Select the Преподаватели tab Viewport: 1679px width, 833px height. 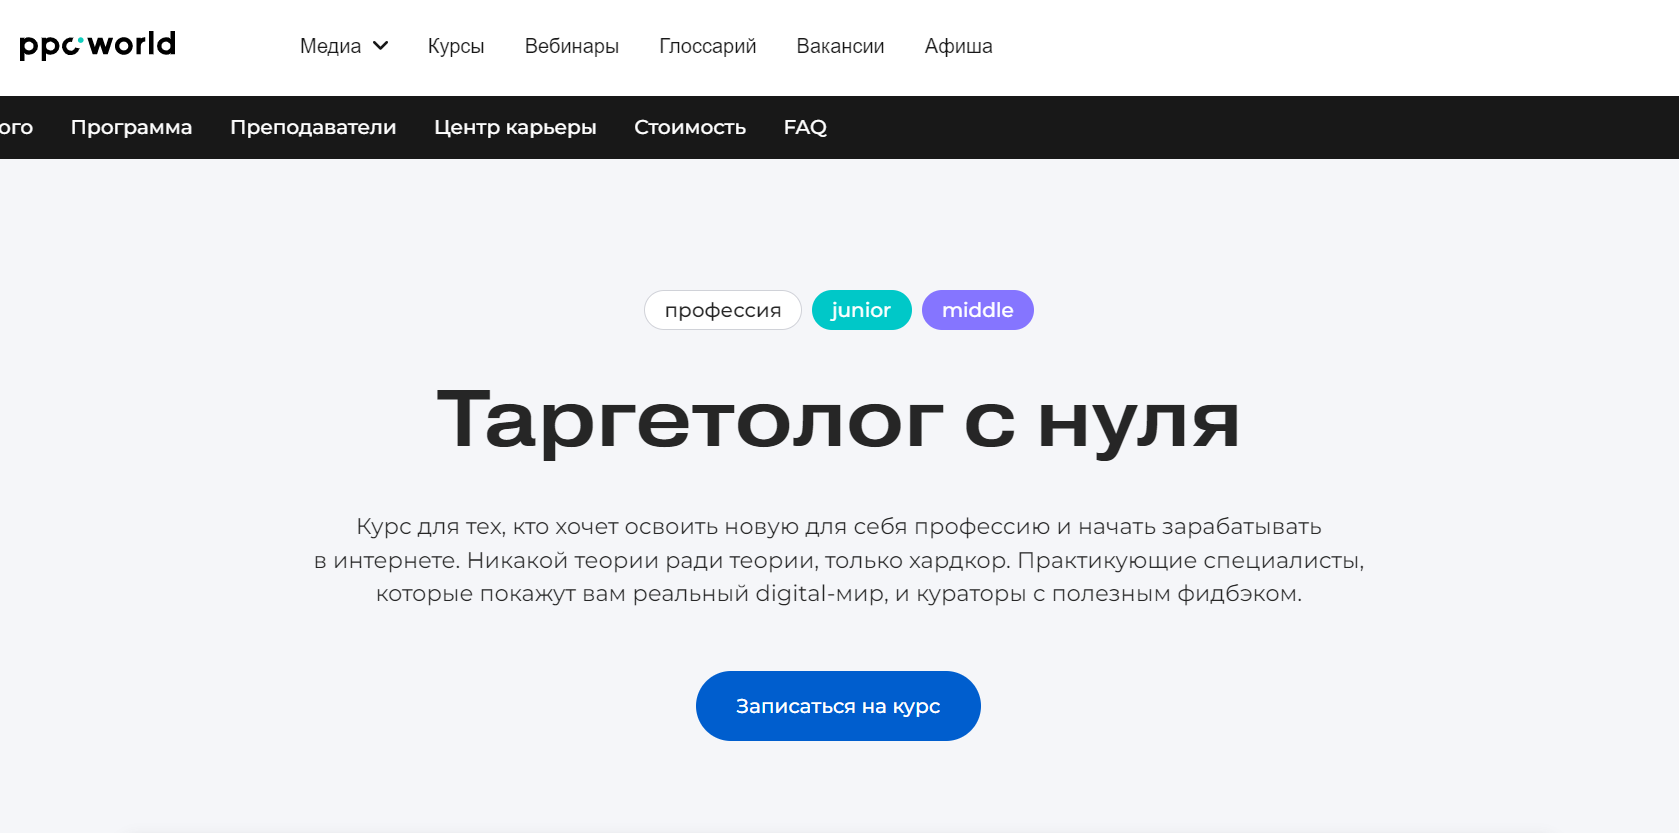click(x=313, y=127)
